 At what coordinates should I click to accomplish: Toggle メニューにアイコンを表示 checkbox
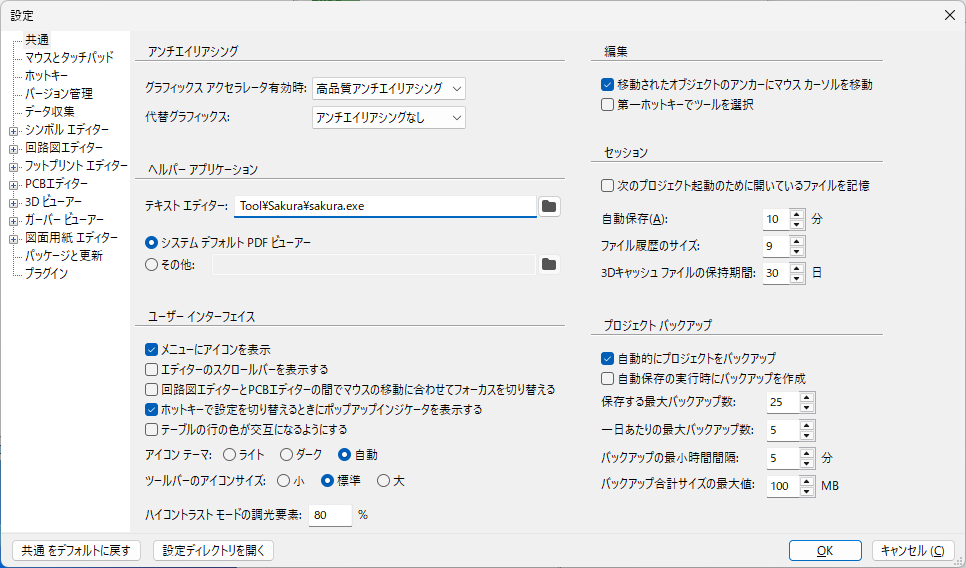coord(152,350)
